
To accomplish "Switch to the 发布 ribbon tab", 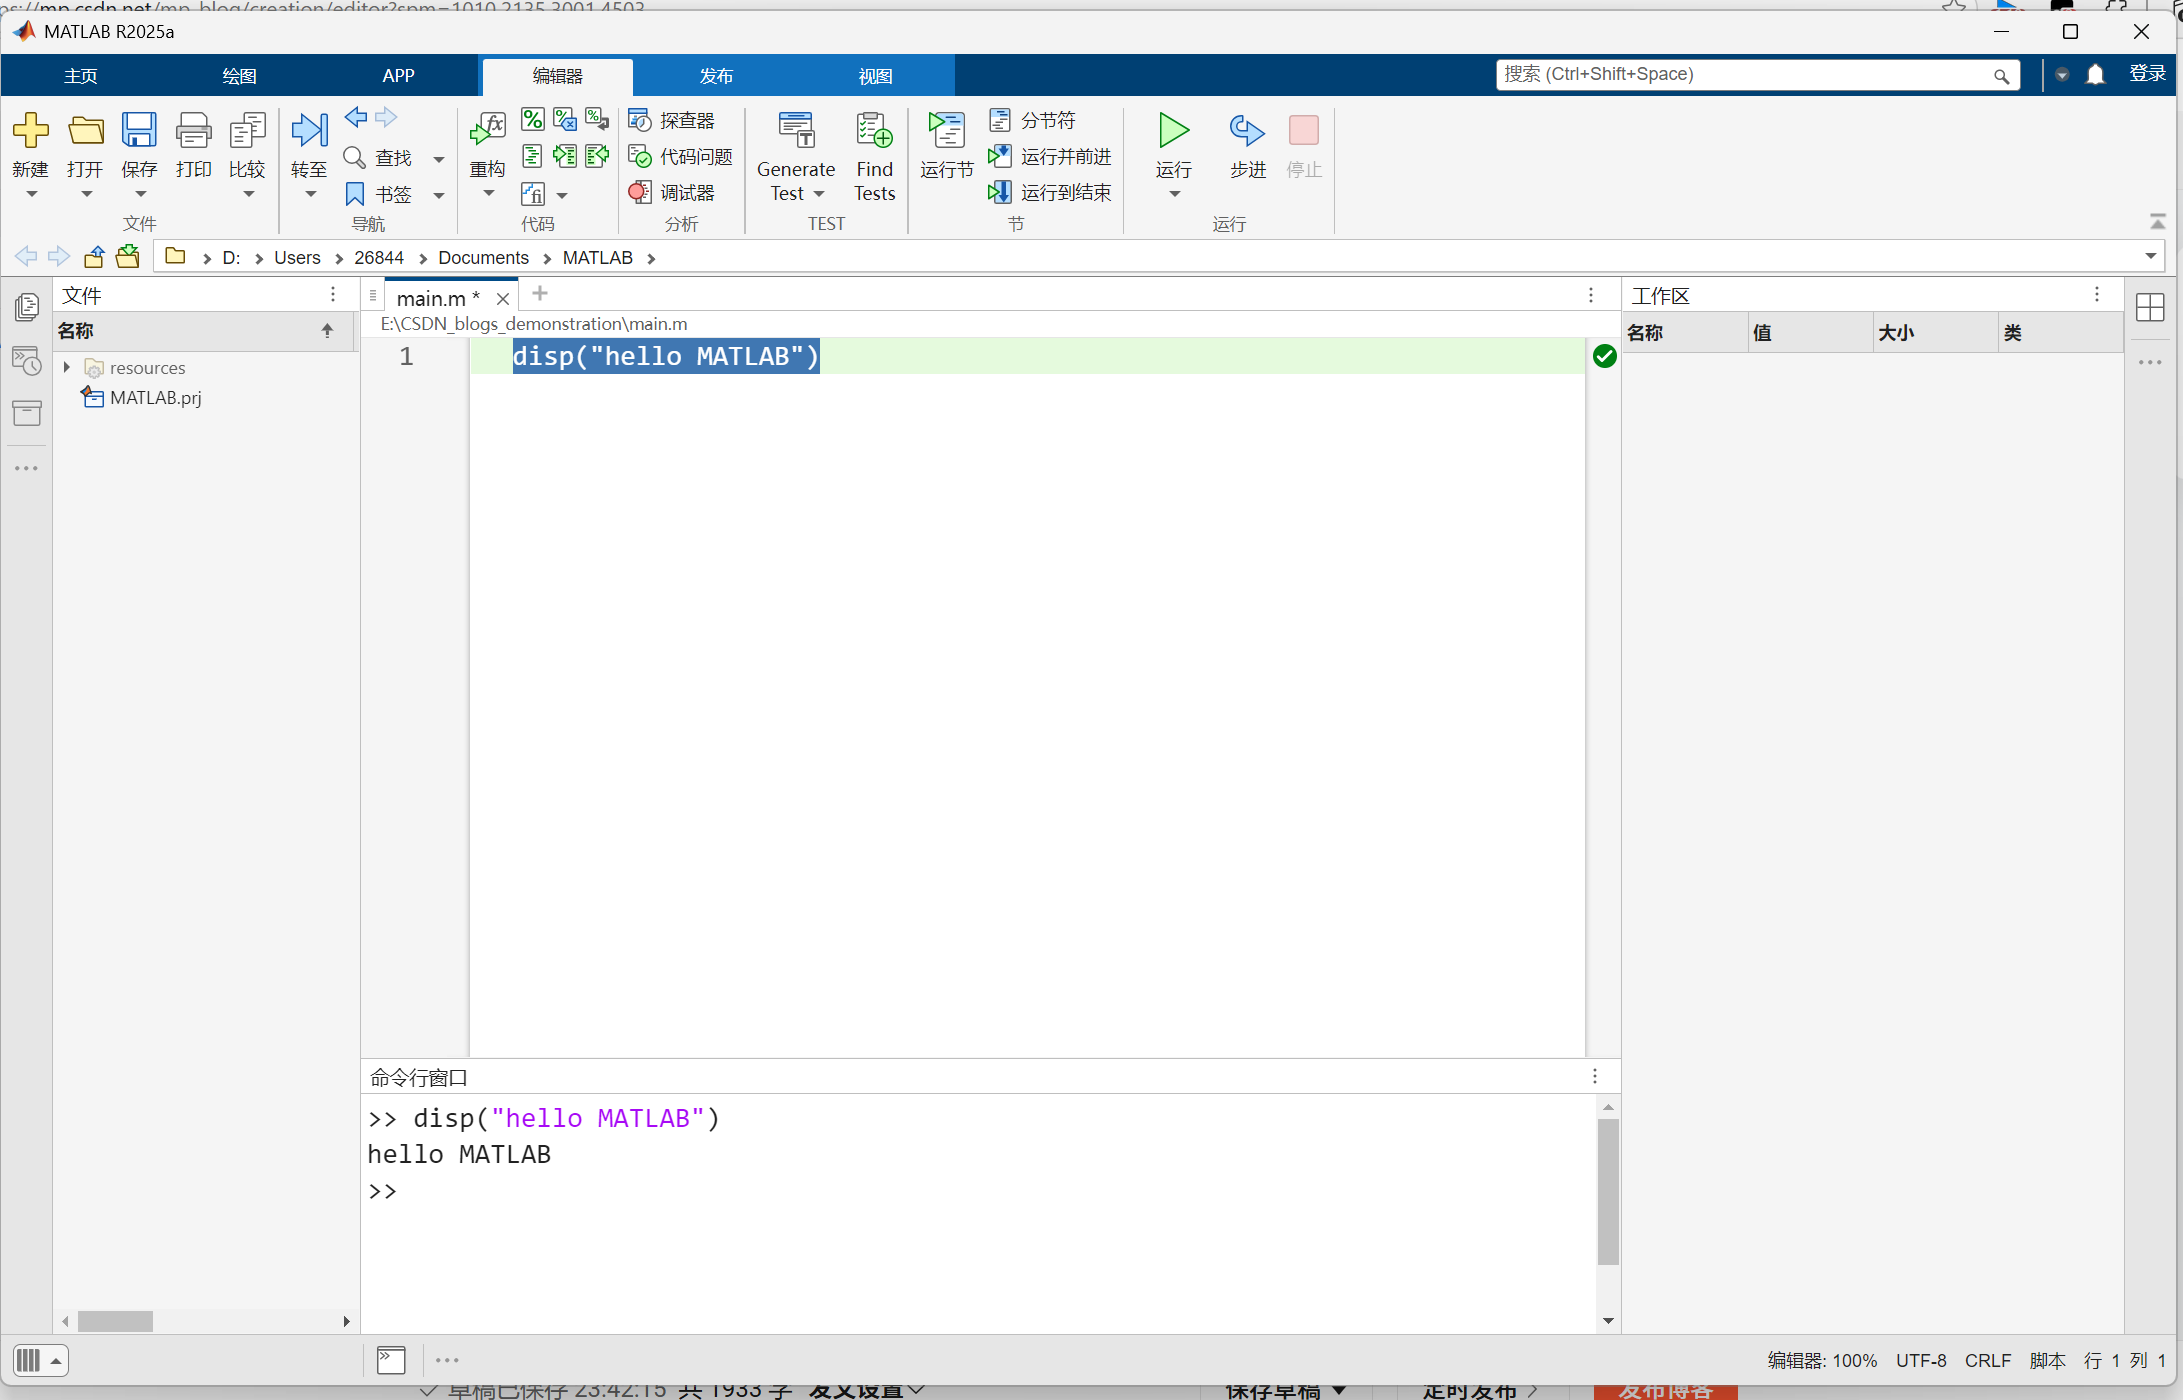I will (x=716, y=76).
